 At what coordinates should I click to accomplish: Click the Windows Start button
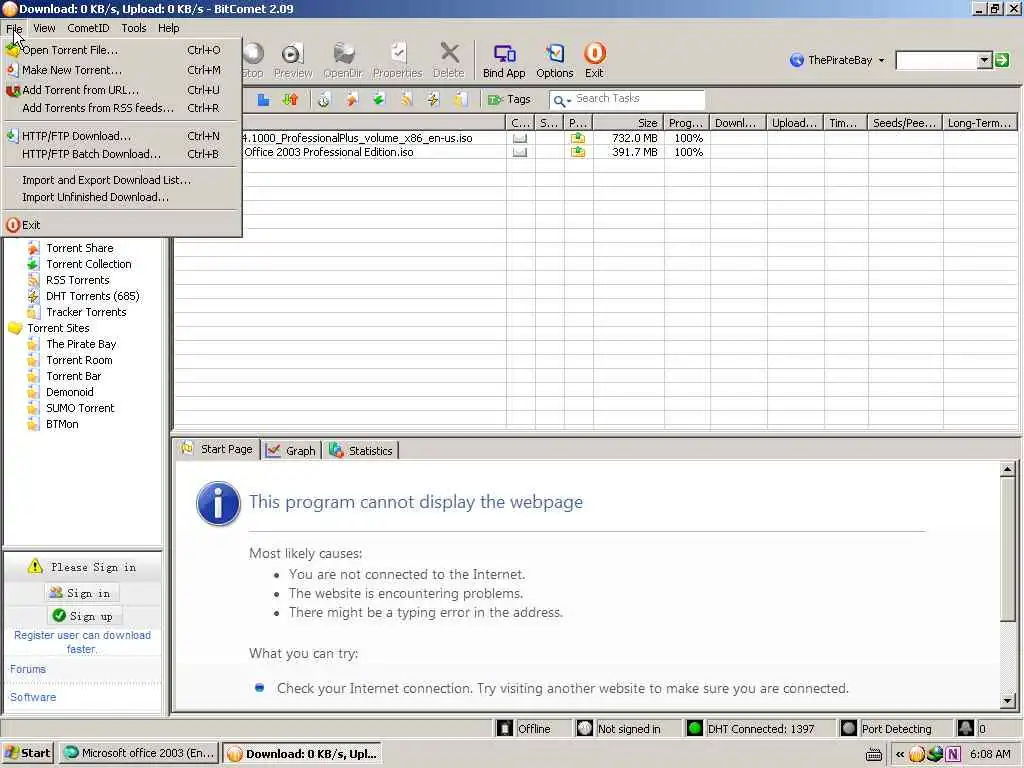(x=28, y=753)
